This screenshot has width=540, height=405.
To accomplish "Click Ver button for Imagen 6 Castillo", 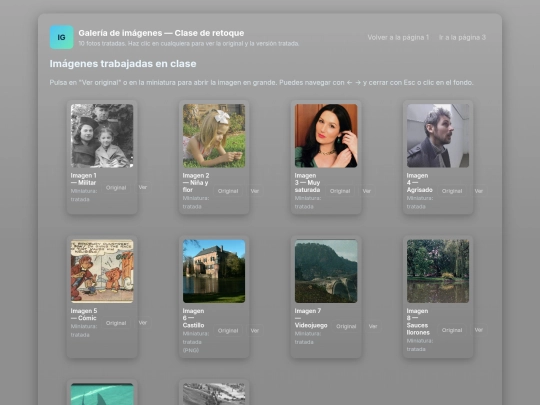I will [x=255, y=330].
